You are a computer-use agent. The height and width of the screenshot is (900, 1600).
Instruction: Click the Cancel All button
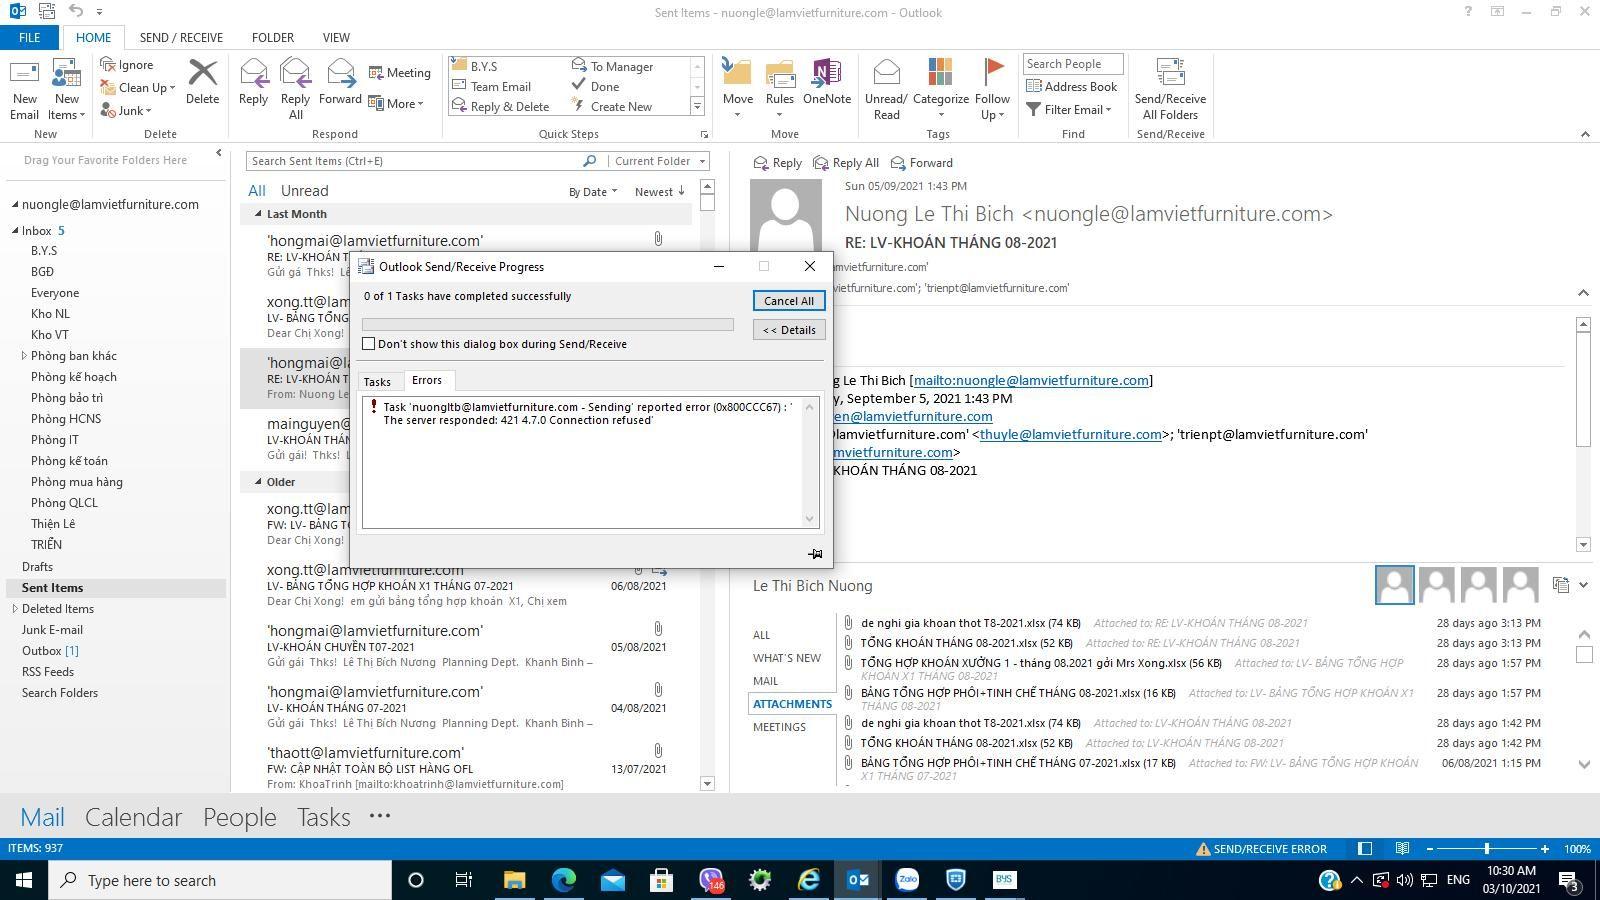[x=789, y=301]
